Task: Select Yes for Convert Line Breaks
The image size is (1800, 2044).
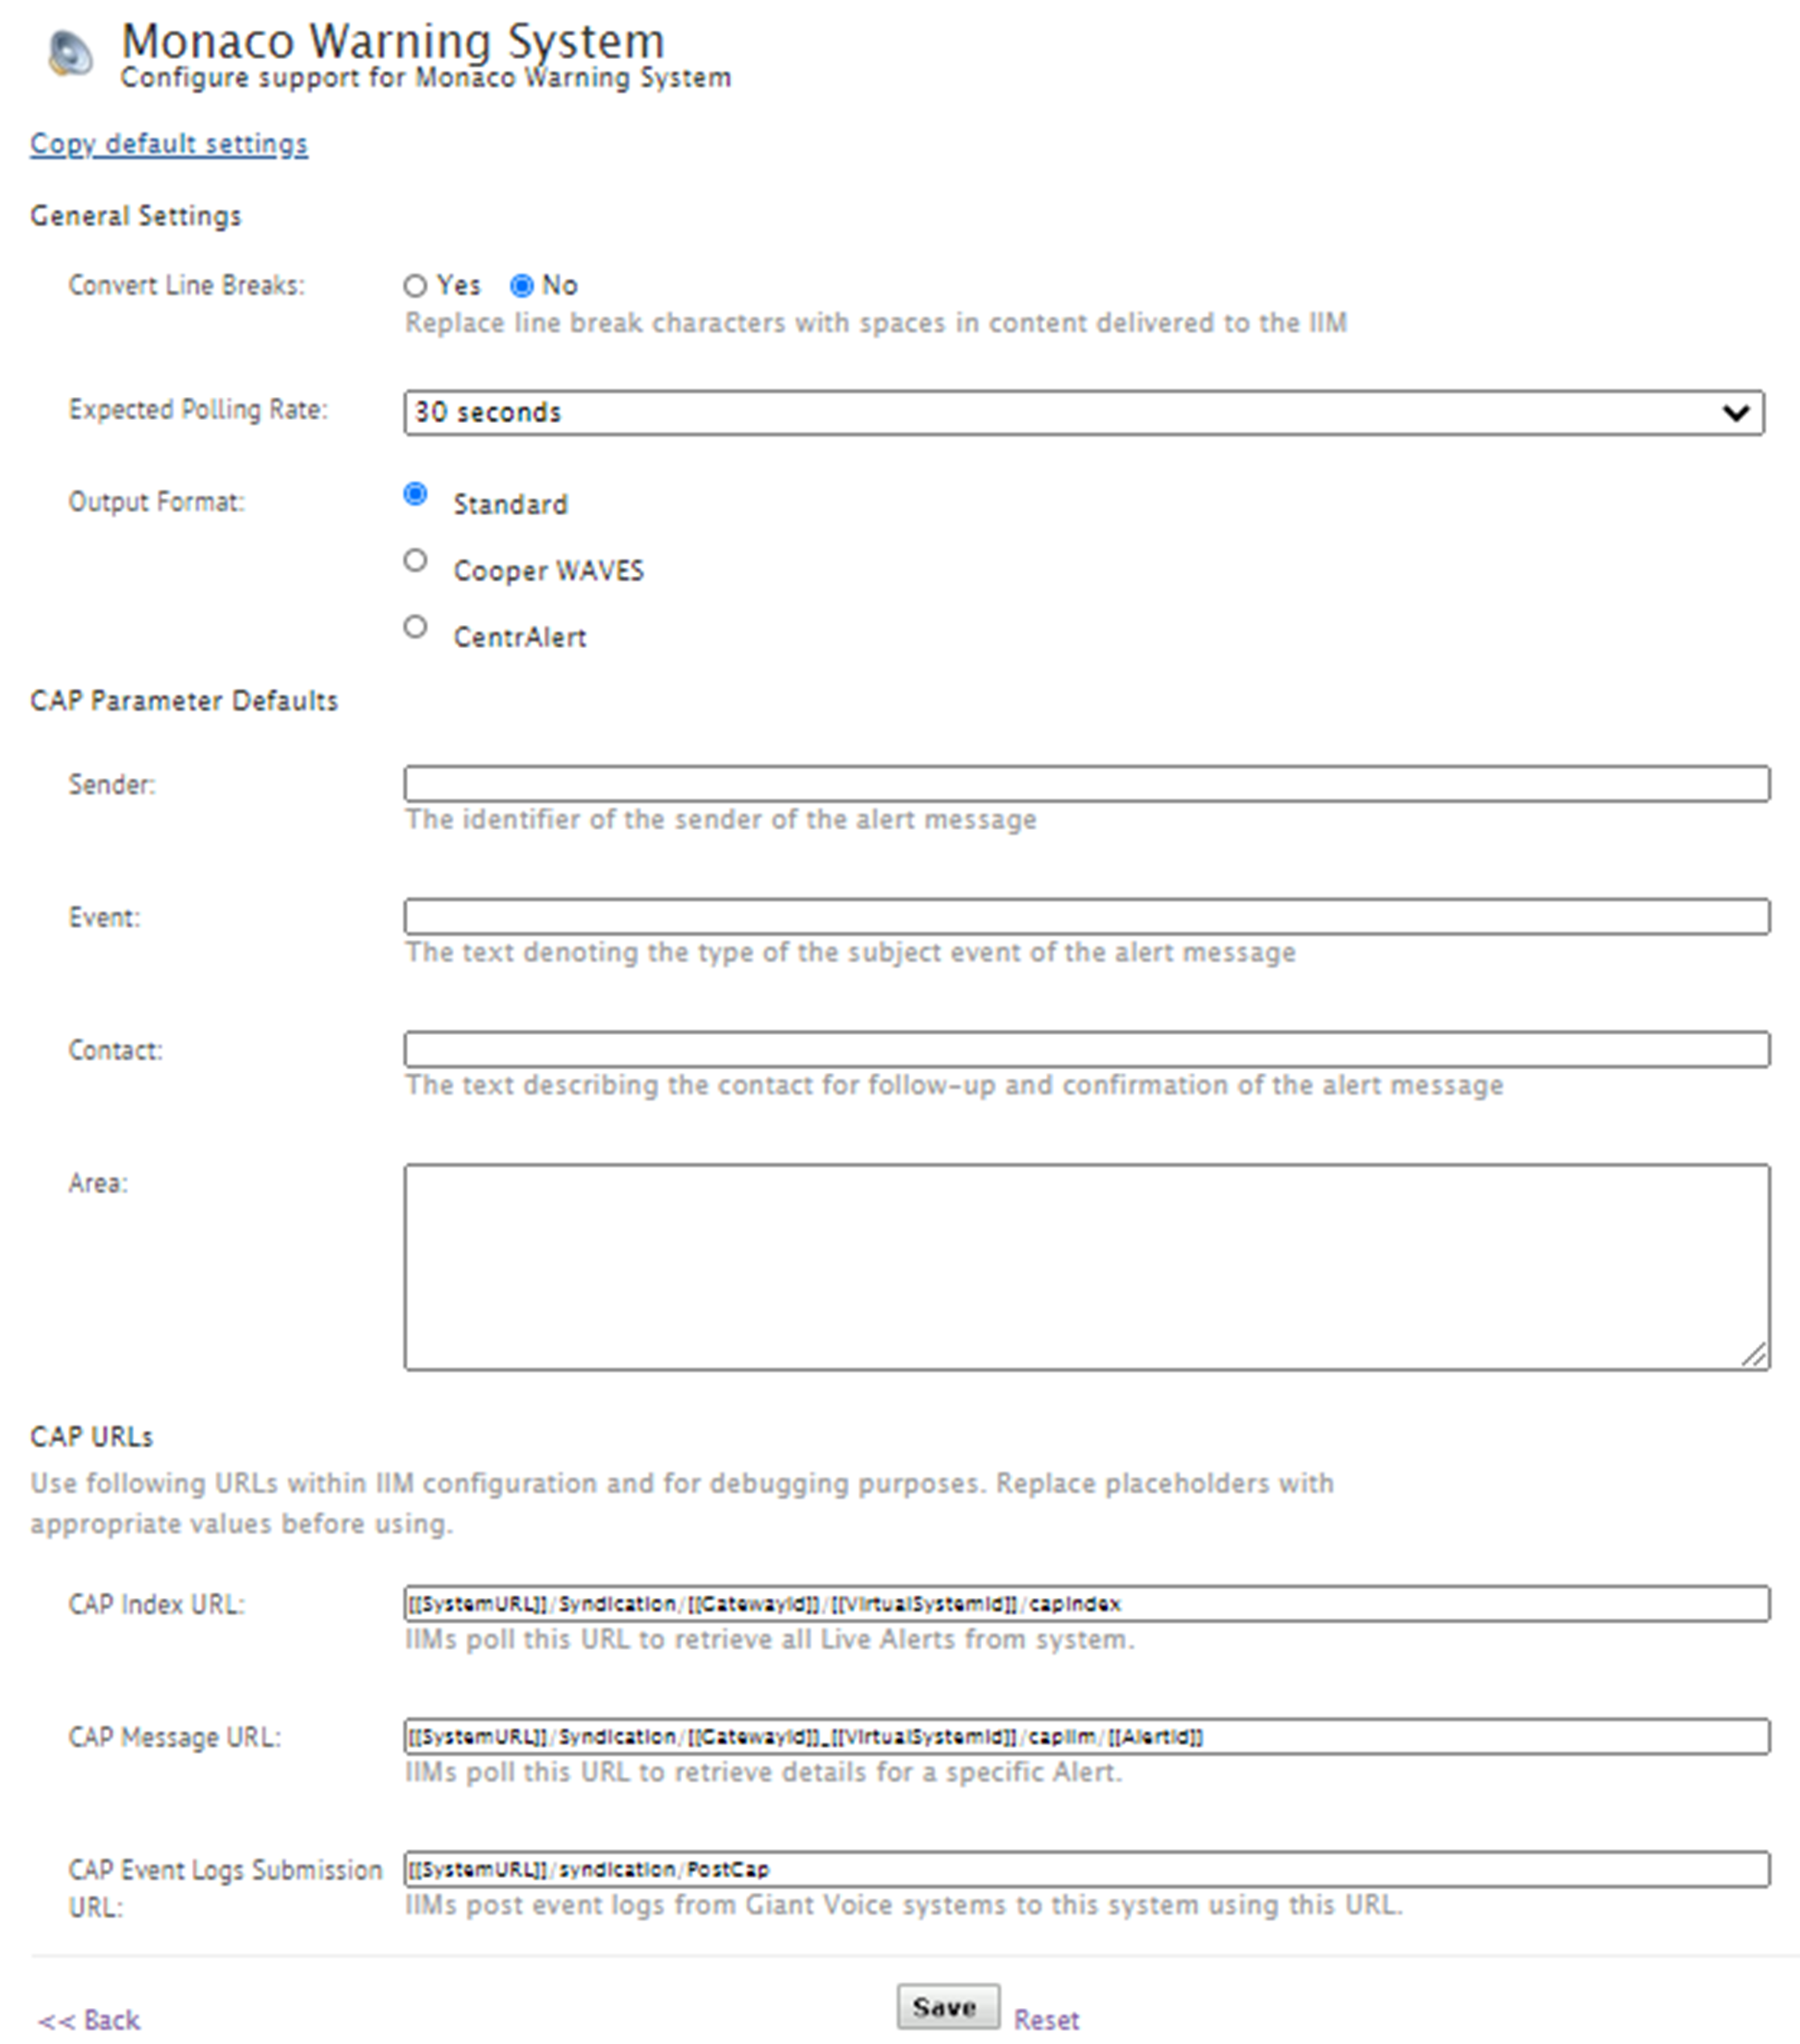Action: pyautogui.click(x=415, y=286)
